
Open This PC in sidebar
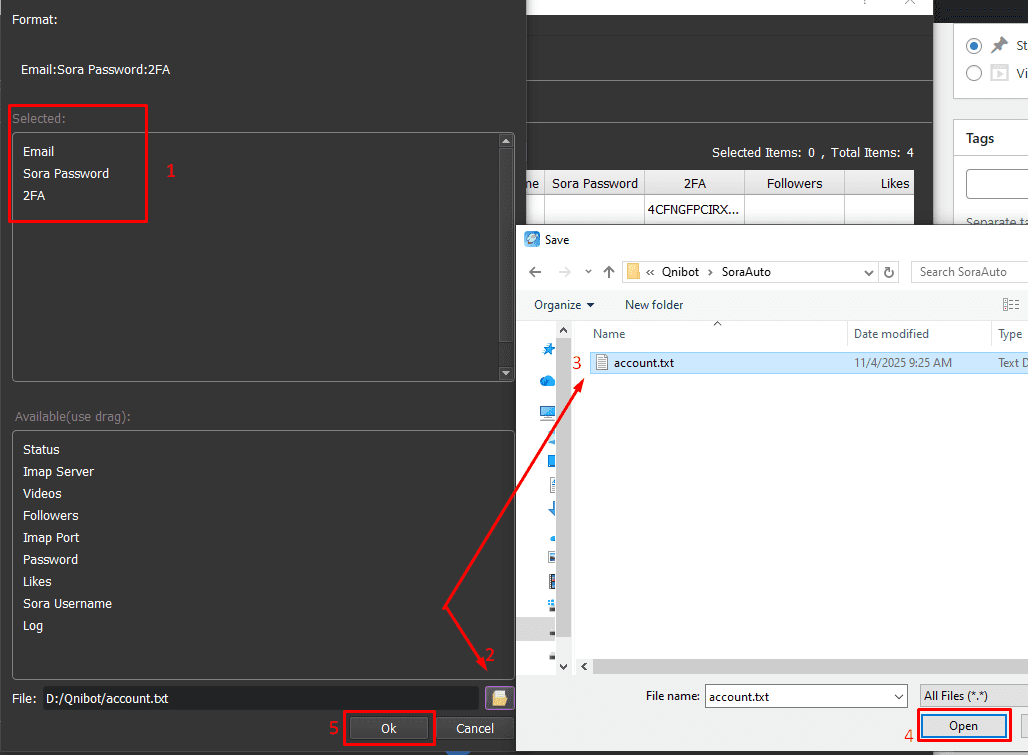click(547, 412)
